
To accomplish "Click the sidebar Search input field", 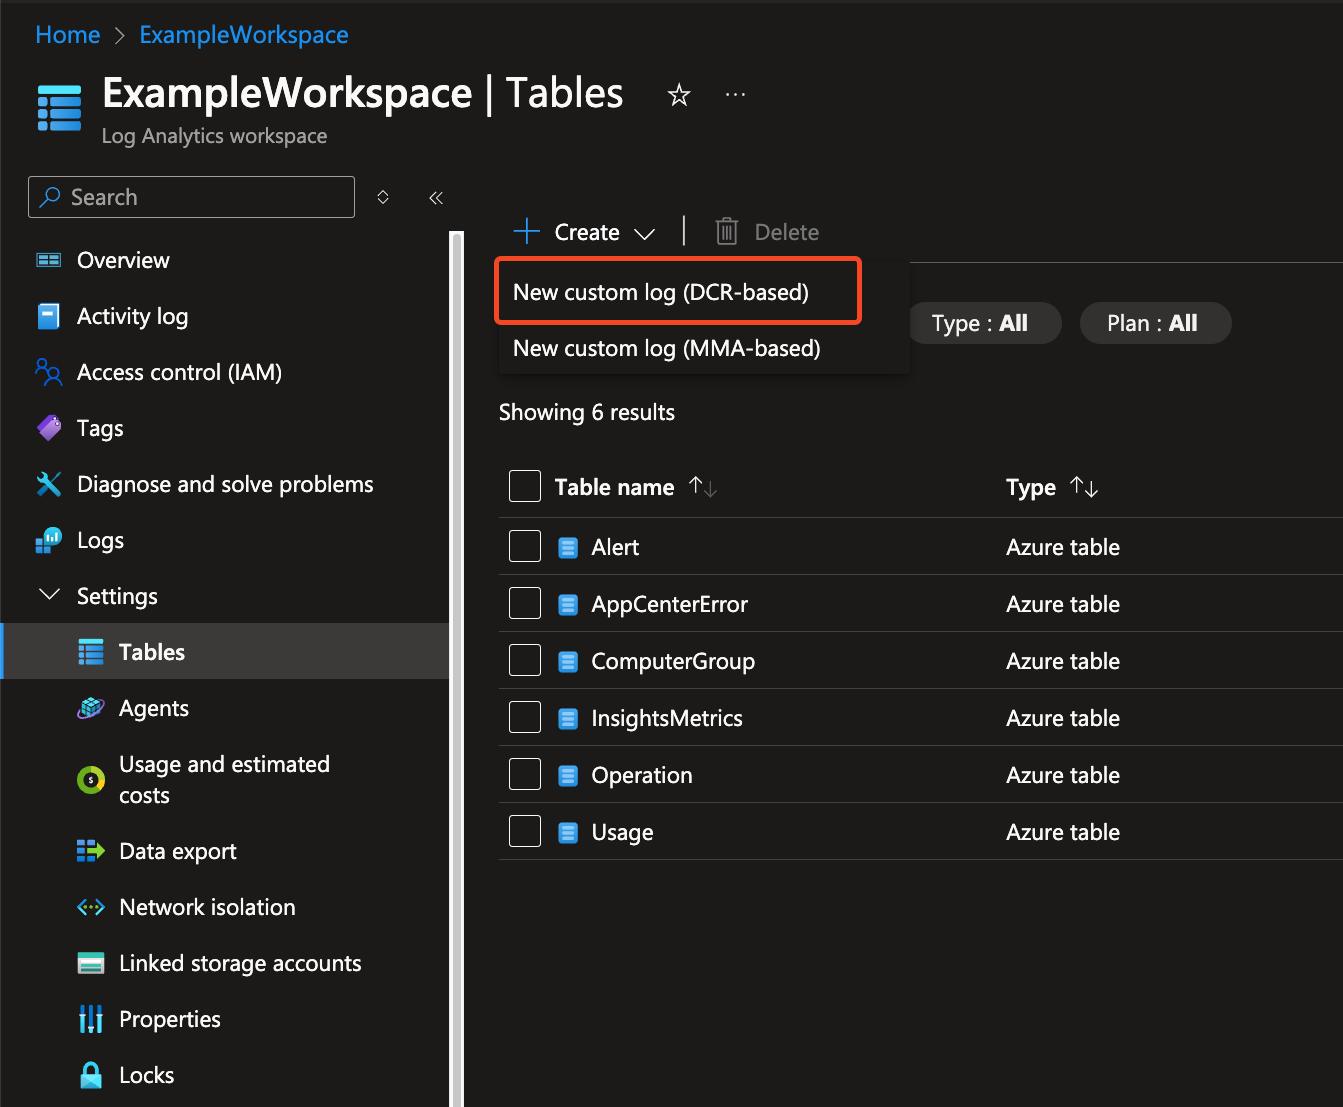I will [192, 197].
